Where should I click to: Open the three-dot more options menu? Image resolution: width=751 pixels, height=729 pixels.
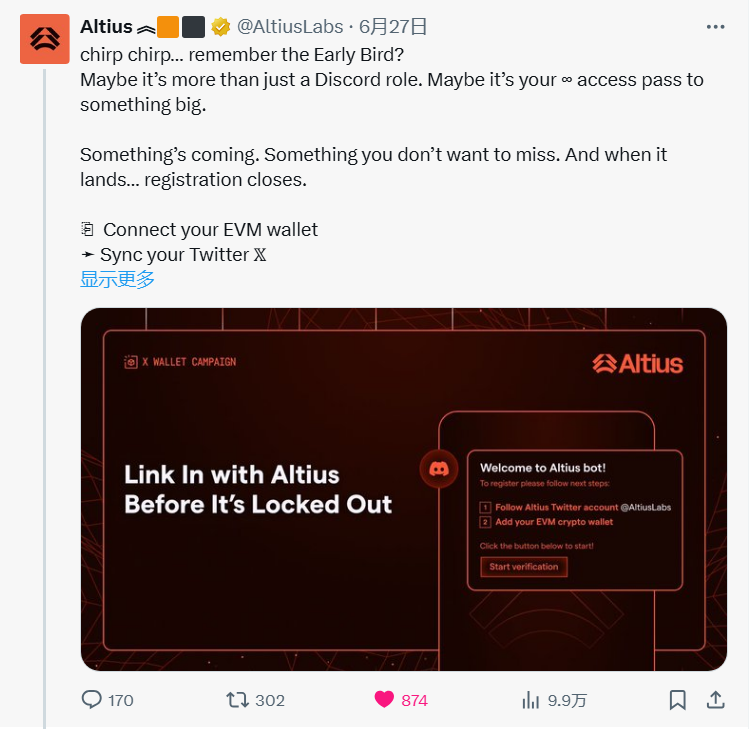pyautogui.click(x=716, y=27)
